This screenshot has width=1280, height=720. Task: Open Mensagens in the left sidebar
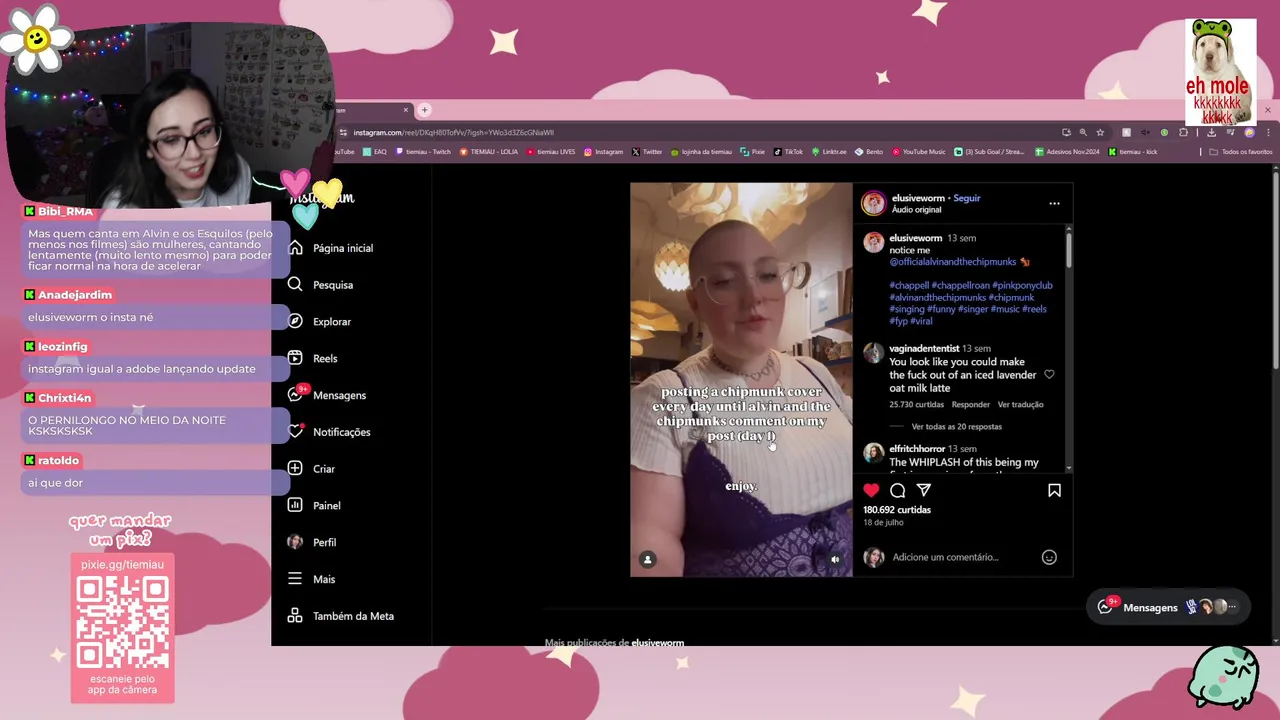(327, 395)
